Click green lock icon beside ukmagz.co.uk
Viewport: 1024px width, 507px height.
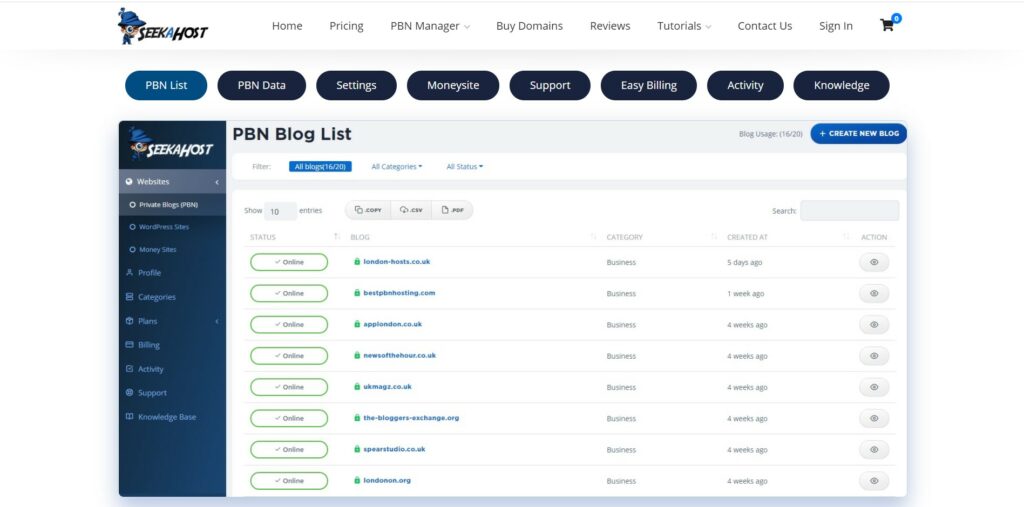(x=357, y=387)
